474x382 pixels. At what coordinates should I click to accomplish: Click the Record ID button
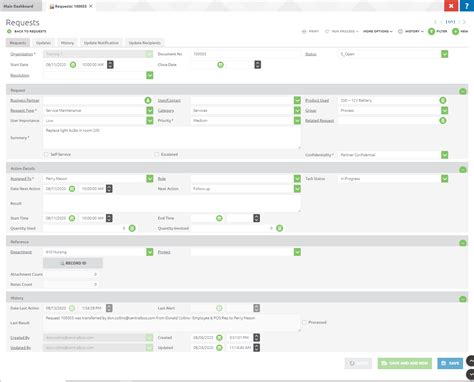[73, 263]
